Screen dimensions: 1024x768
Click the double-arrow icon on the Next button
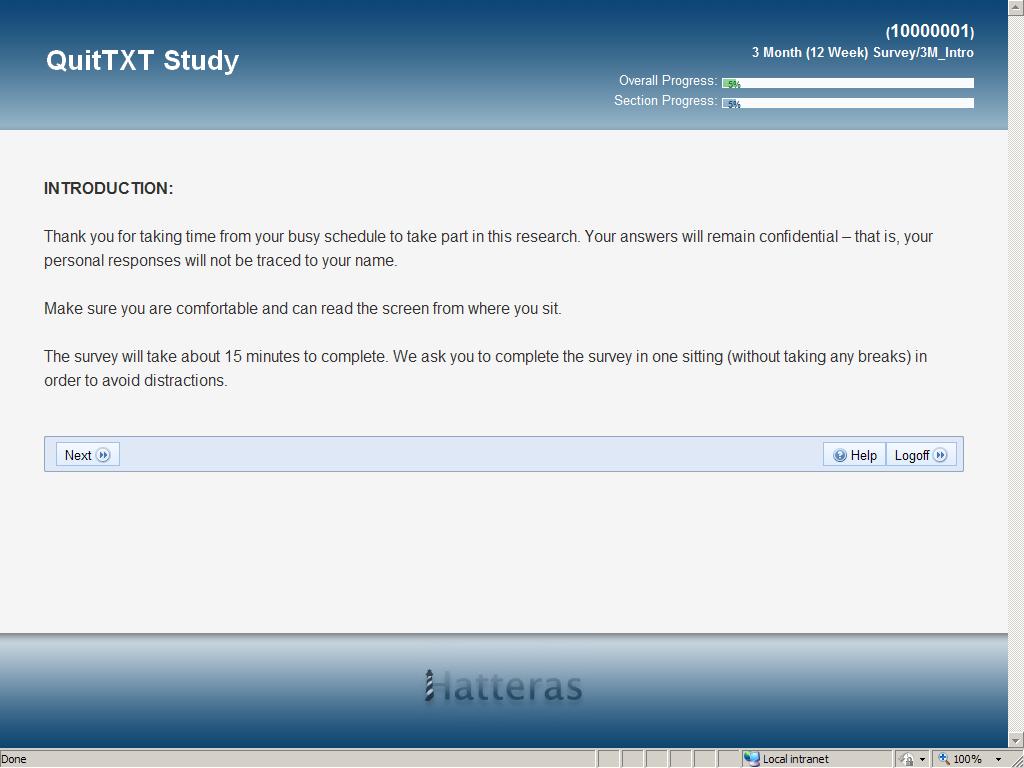103,455
